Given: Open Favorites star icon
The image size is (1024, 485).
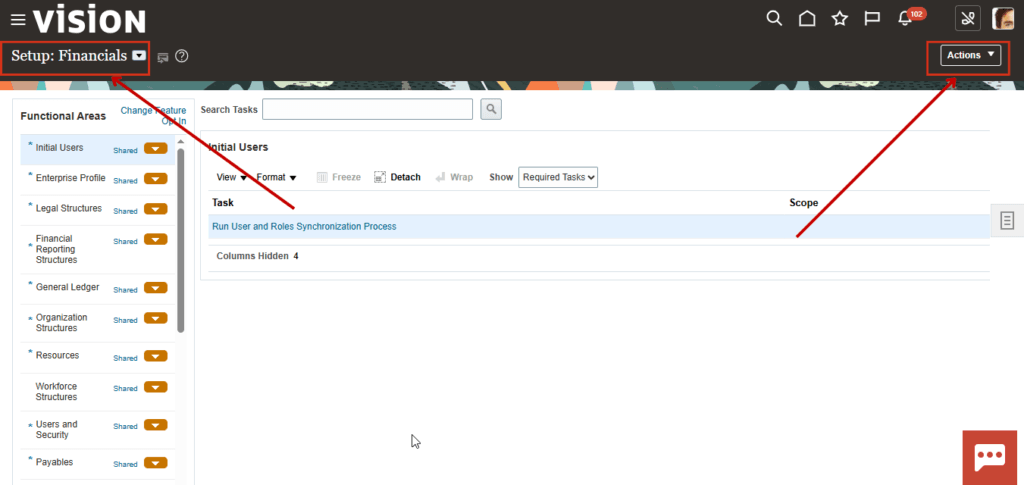Looking at the screenshot, I should click(x=840, y=19).
